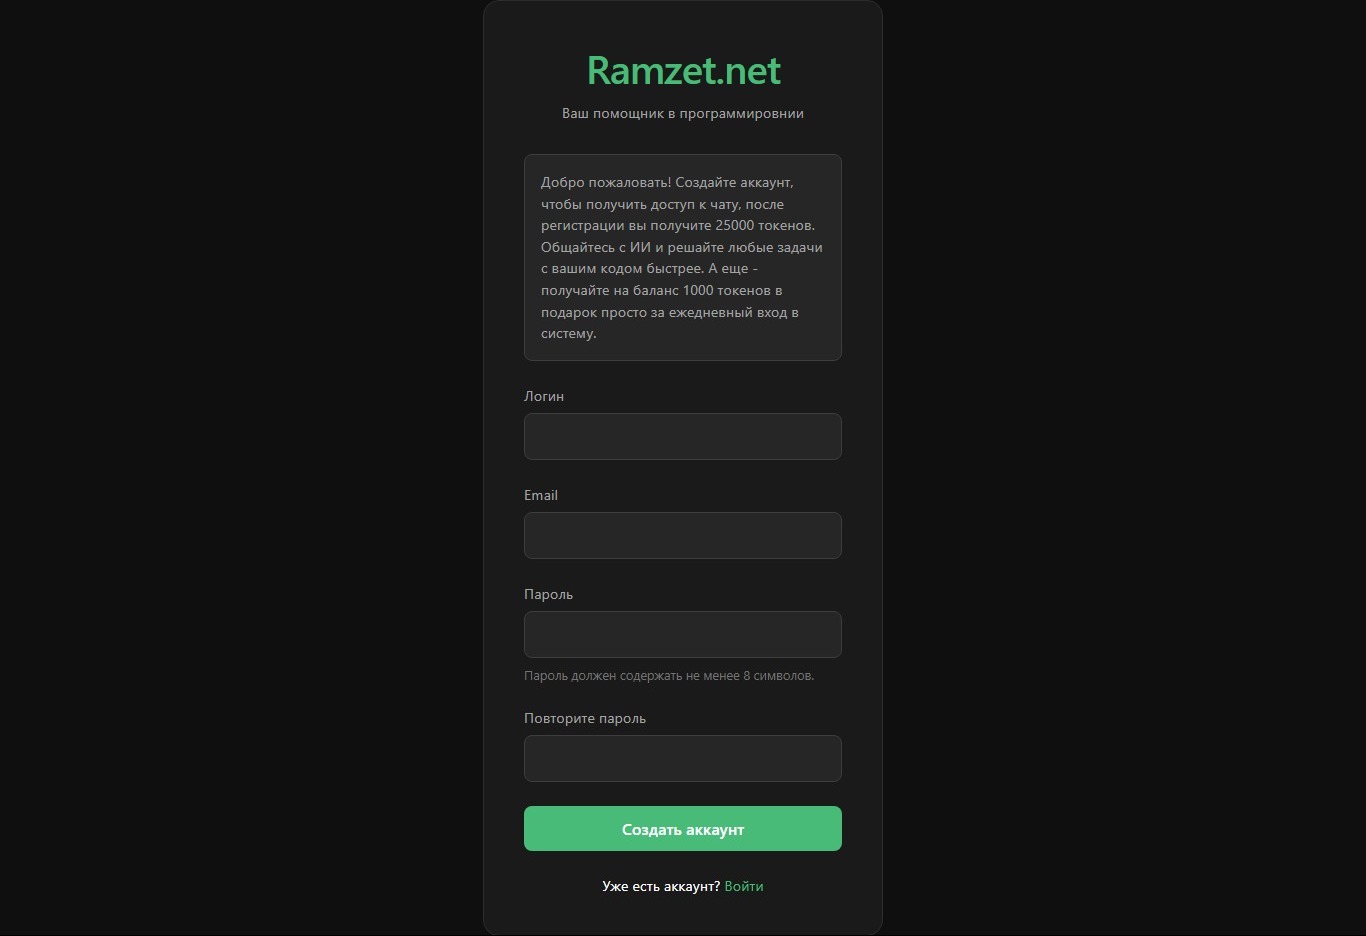This screenshot has width=1366, height=936.
Task: Click the subtitle Ваш помощник в программировнии
Action: [x=683, y=113]
